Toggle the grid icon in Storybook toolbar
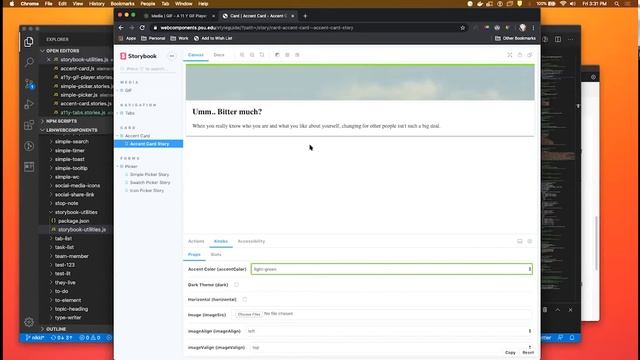Viewport: 640px width, 360px height. (x=287, y=55)
